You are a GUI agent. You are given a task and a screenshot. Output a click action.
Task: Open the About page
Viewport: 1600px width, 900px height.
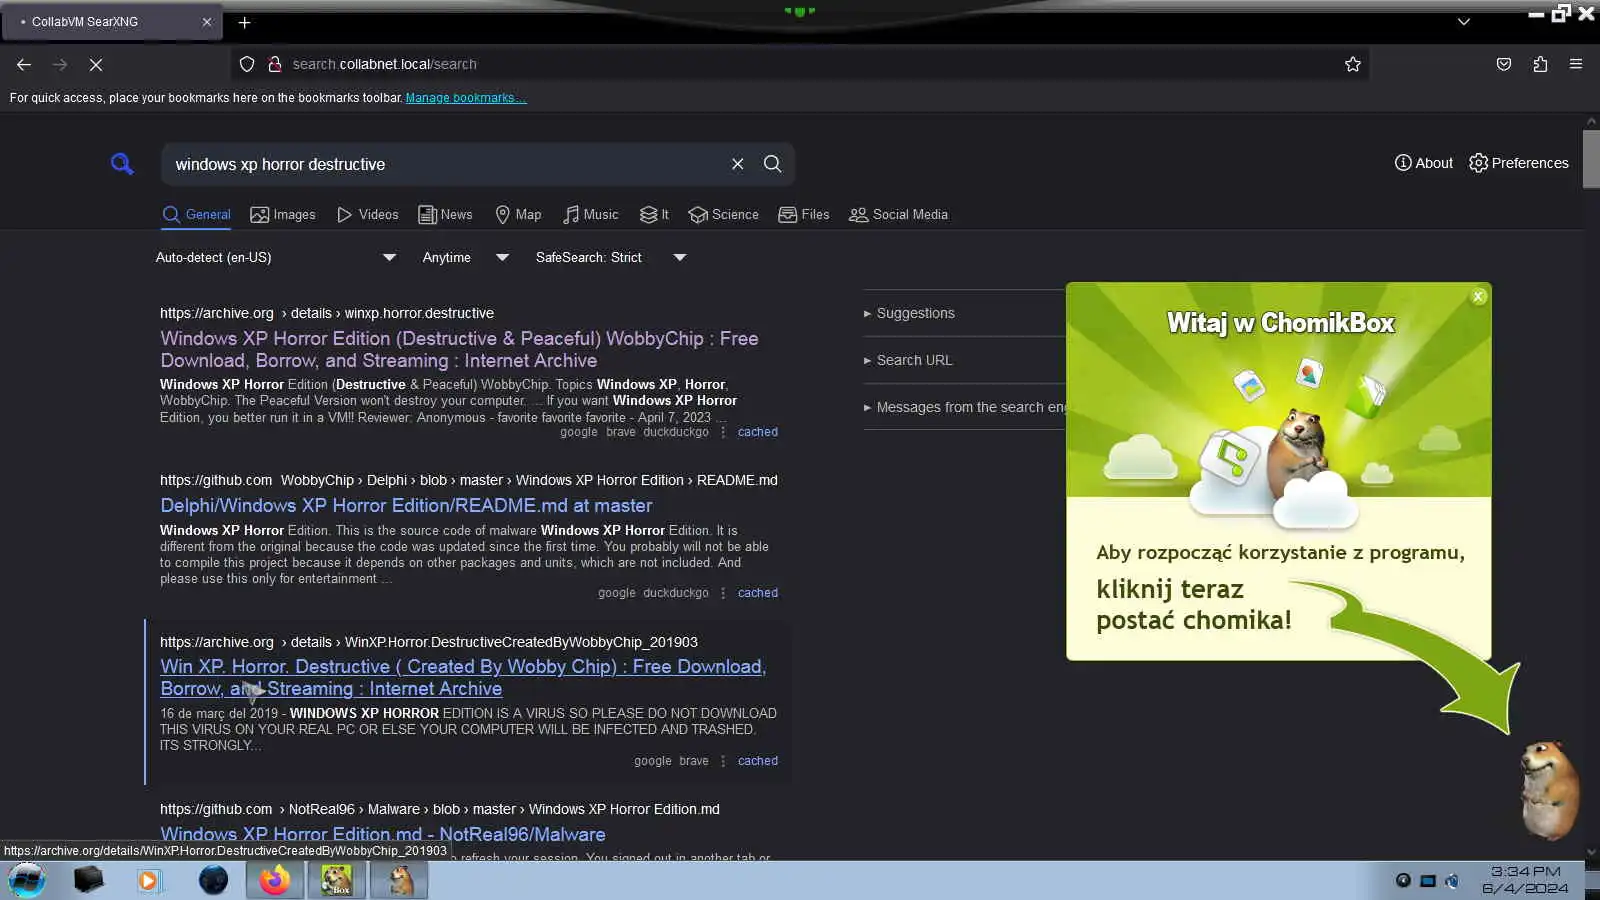[1424, 163]
